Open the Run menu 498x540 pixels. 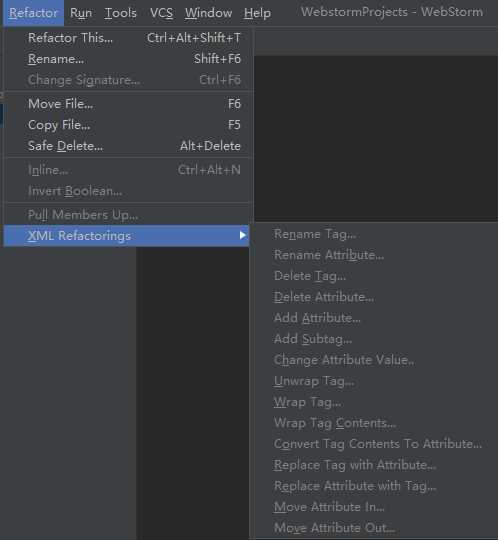coord(81,13)
